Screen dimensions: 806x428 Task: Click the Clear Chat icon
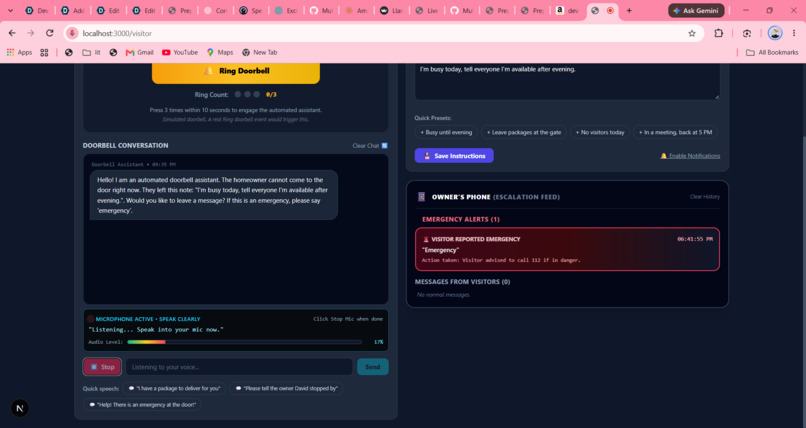[x=384, y=146]
